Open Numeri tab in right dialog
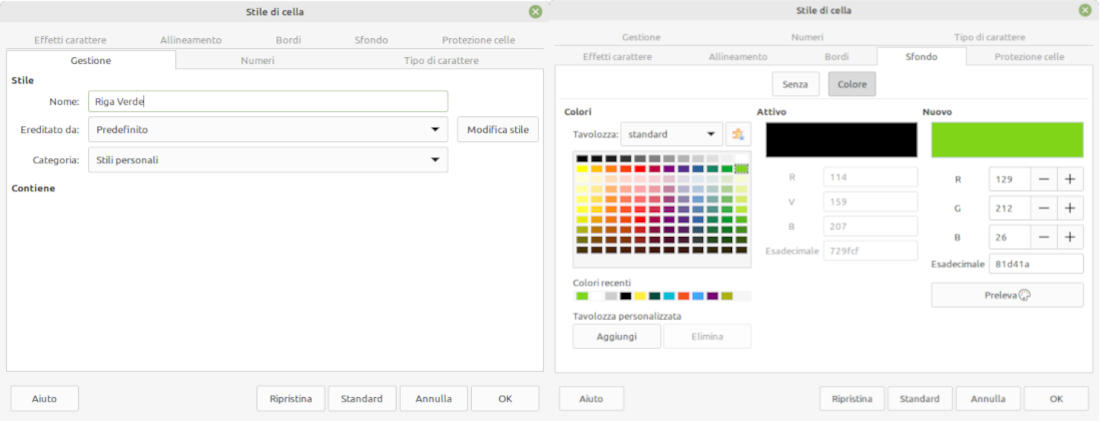Screen dimensions: 1100x421 point(807,37)
